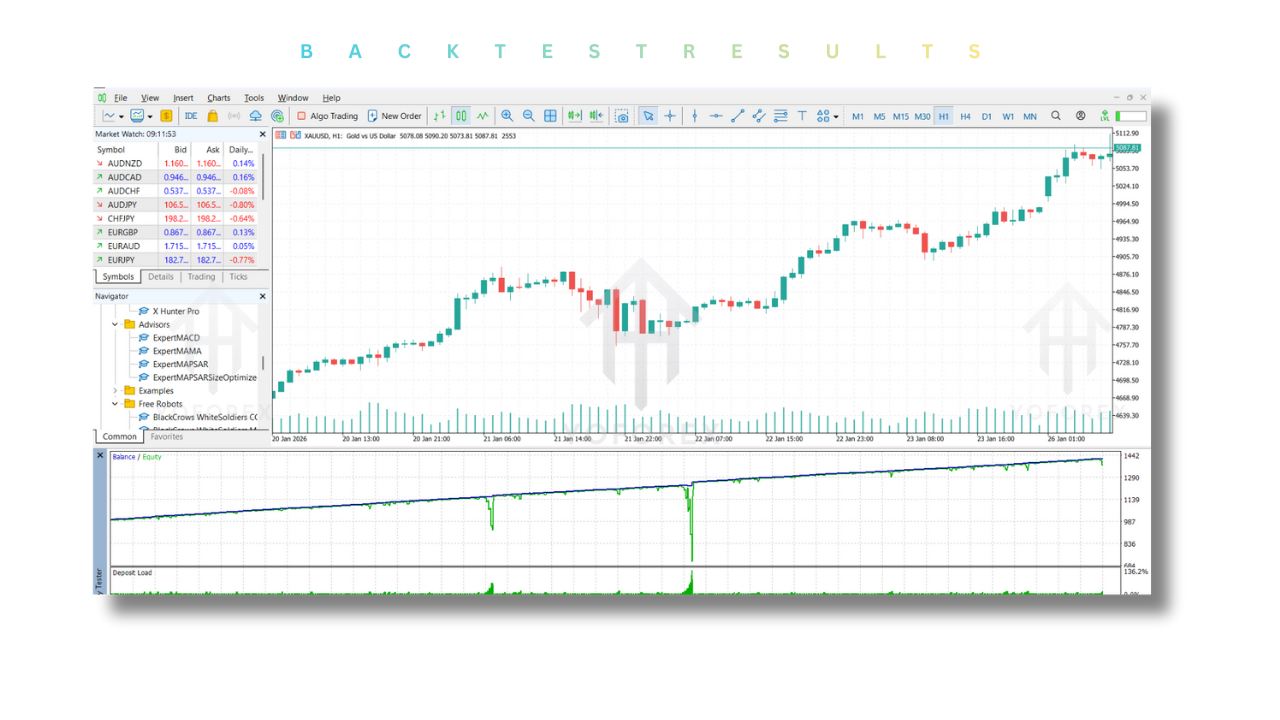Select the text label tool
Screen dimensions: 1280x720
(801, 116)
